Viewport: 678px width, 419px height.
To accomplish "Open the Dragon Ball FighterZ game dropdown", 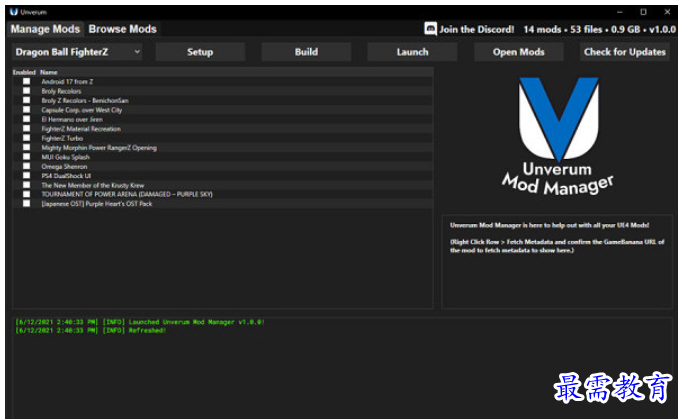I will (x=77, y=52).
